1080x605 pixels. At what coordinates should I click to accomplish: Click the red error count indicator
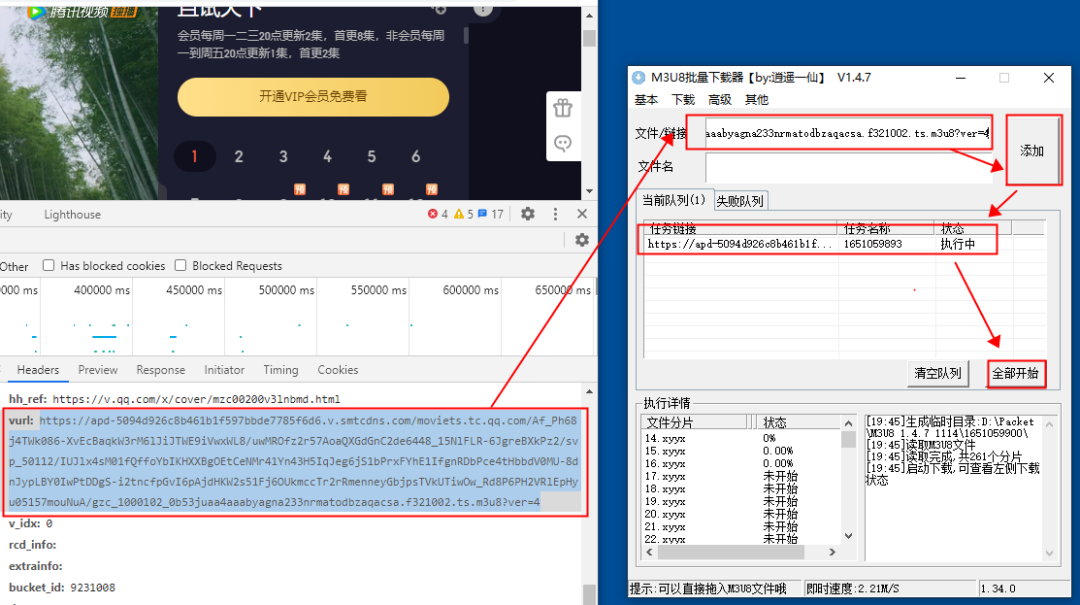coord(438,214)
